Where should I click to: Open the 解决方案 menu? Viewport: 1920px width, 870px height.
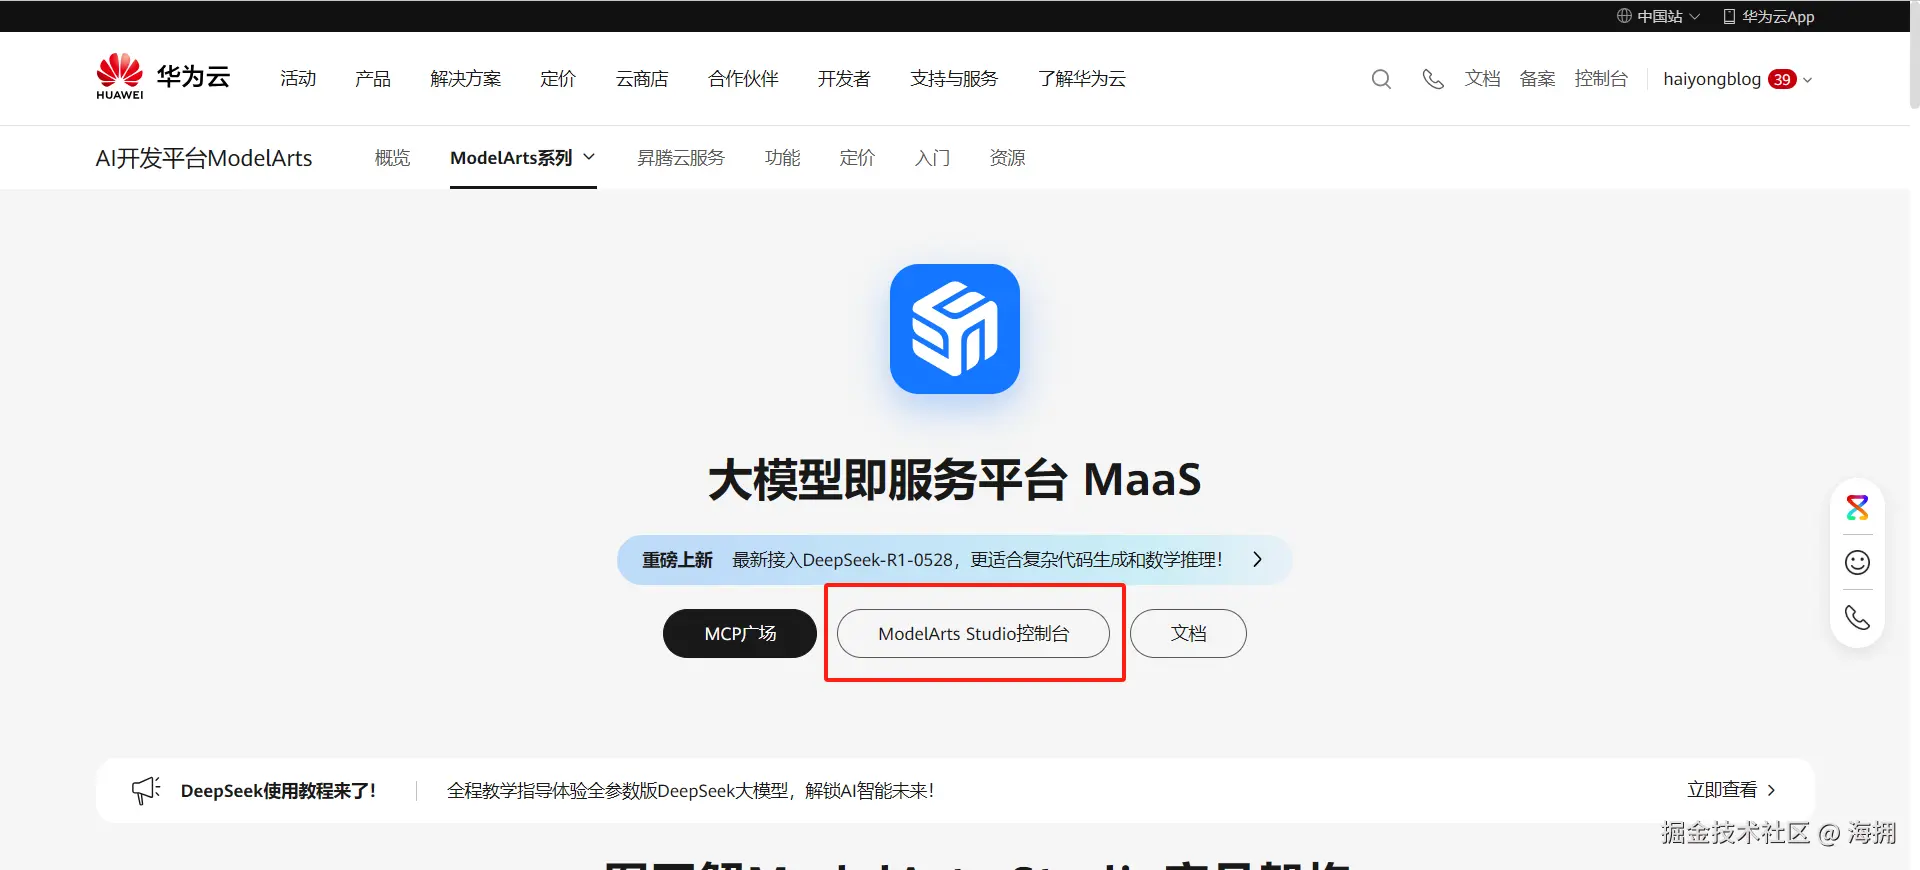point(466,79)
